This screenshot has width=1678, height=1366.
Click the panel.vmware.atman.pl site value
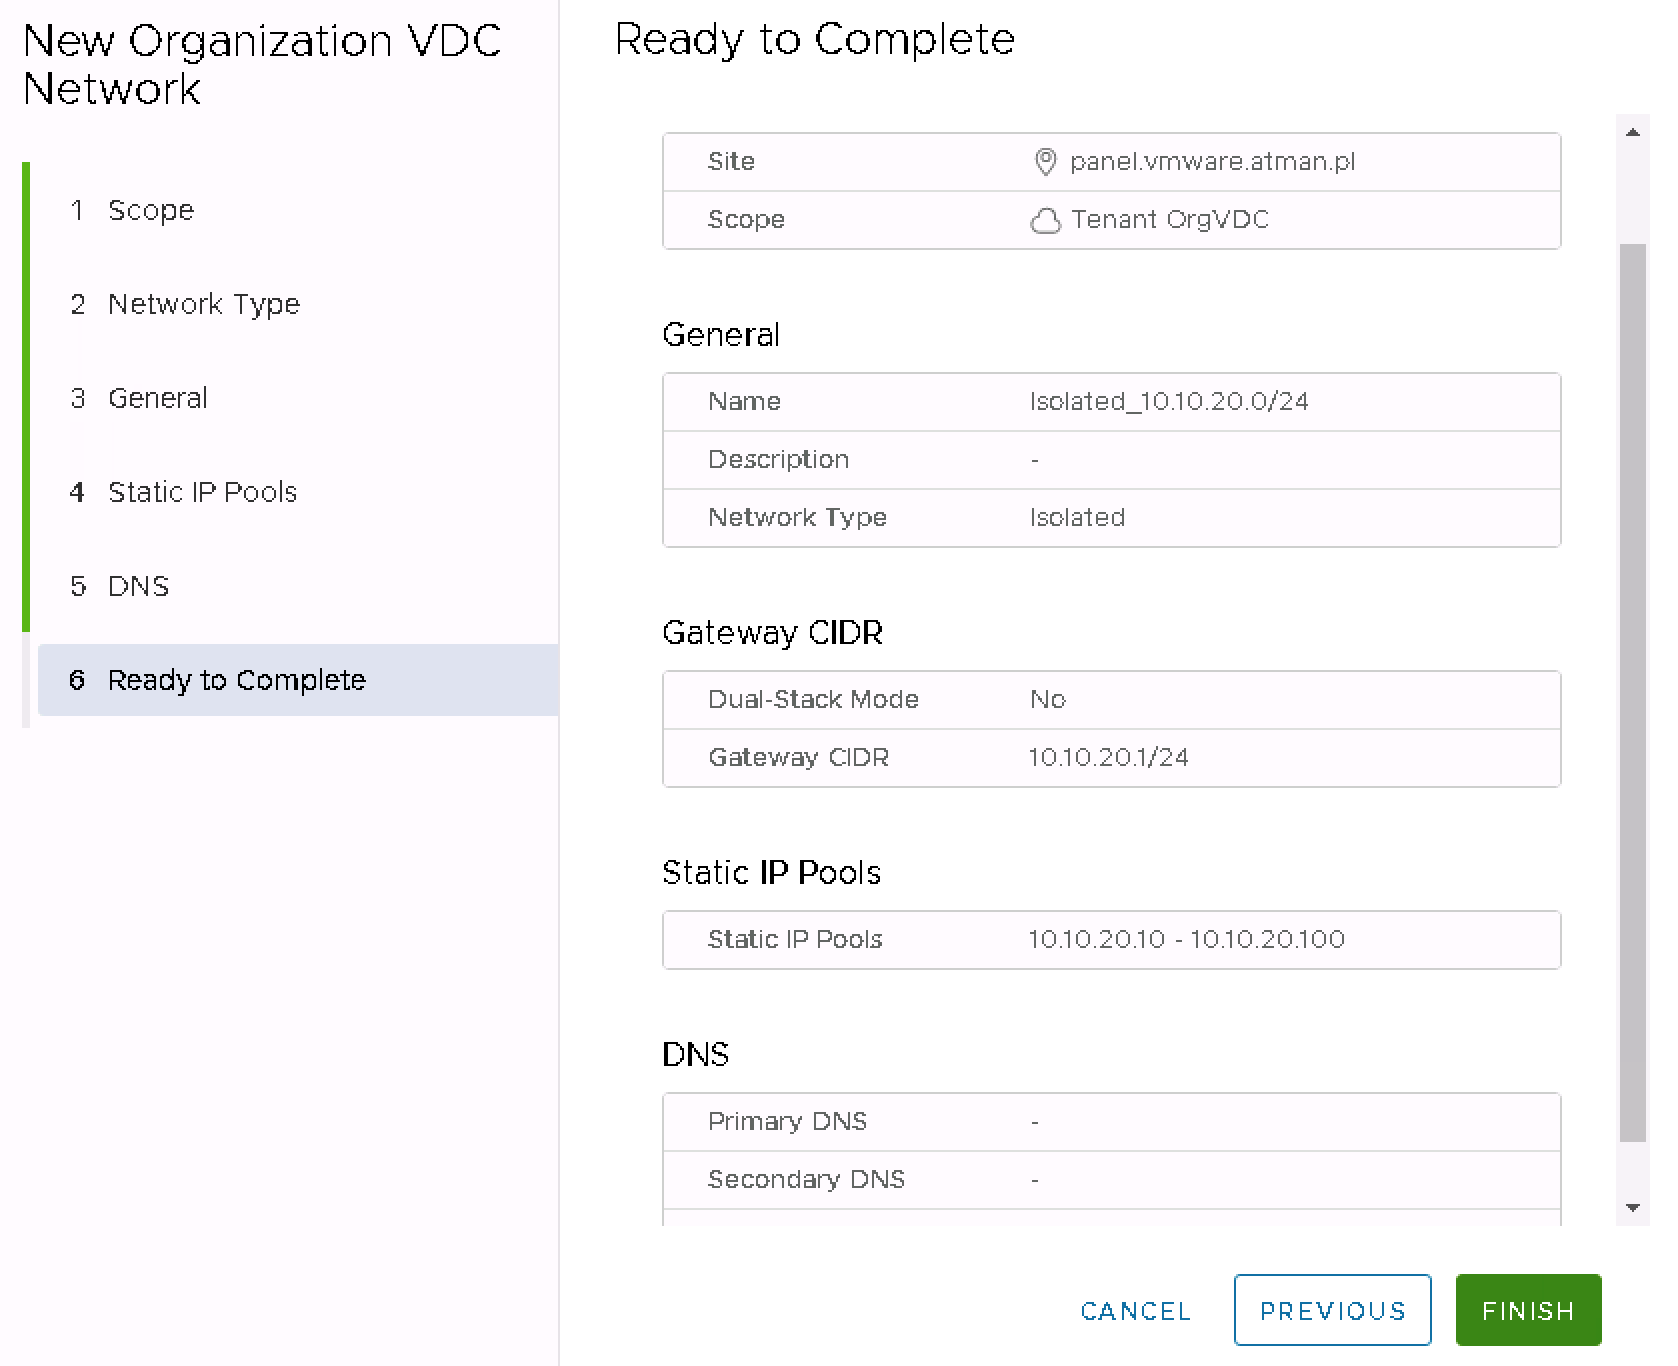1212,162
